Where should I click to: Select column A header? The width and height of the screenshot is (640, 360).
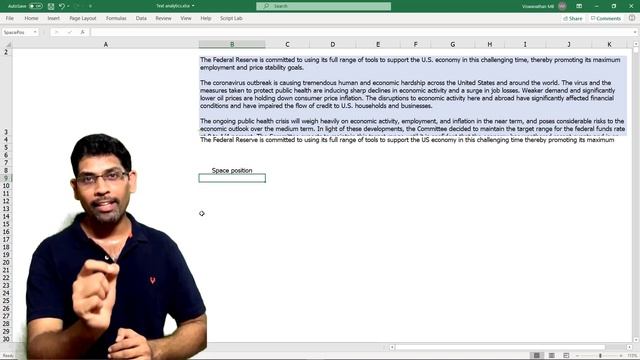106,44
